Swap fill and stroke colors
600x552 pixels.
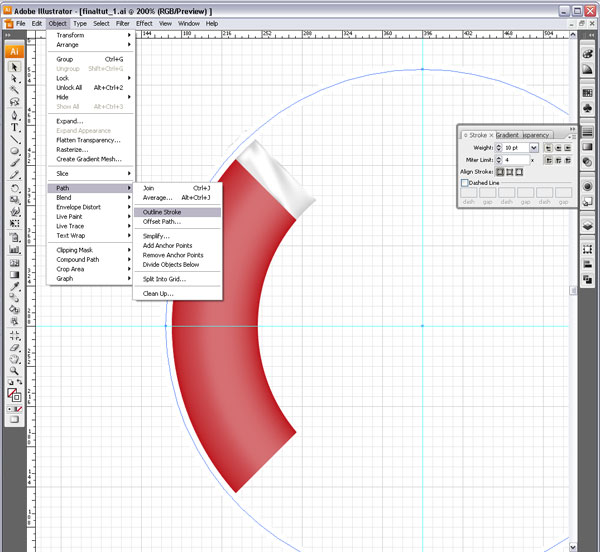pyautogui.click(x=19, y=382)
